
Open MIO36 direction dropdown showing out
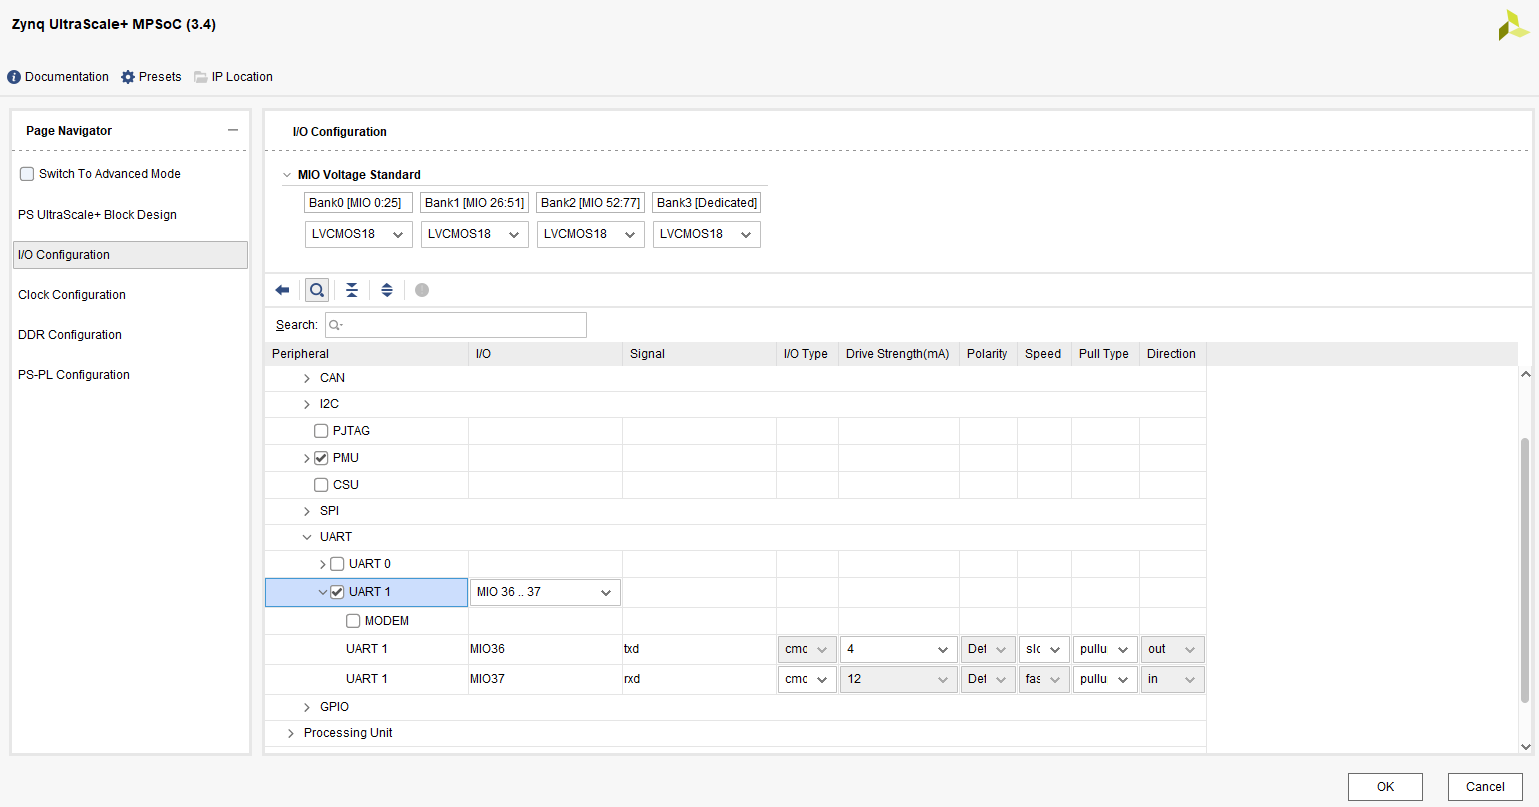pos(1172,649)
